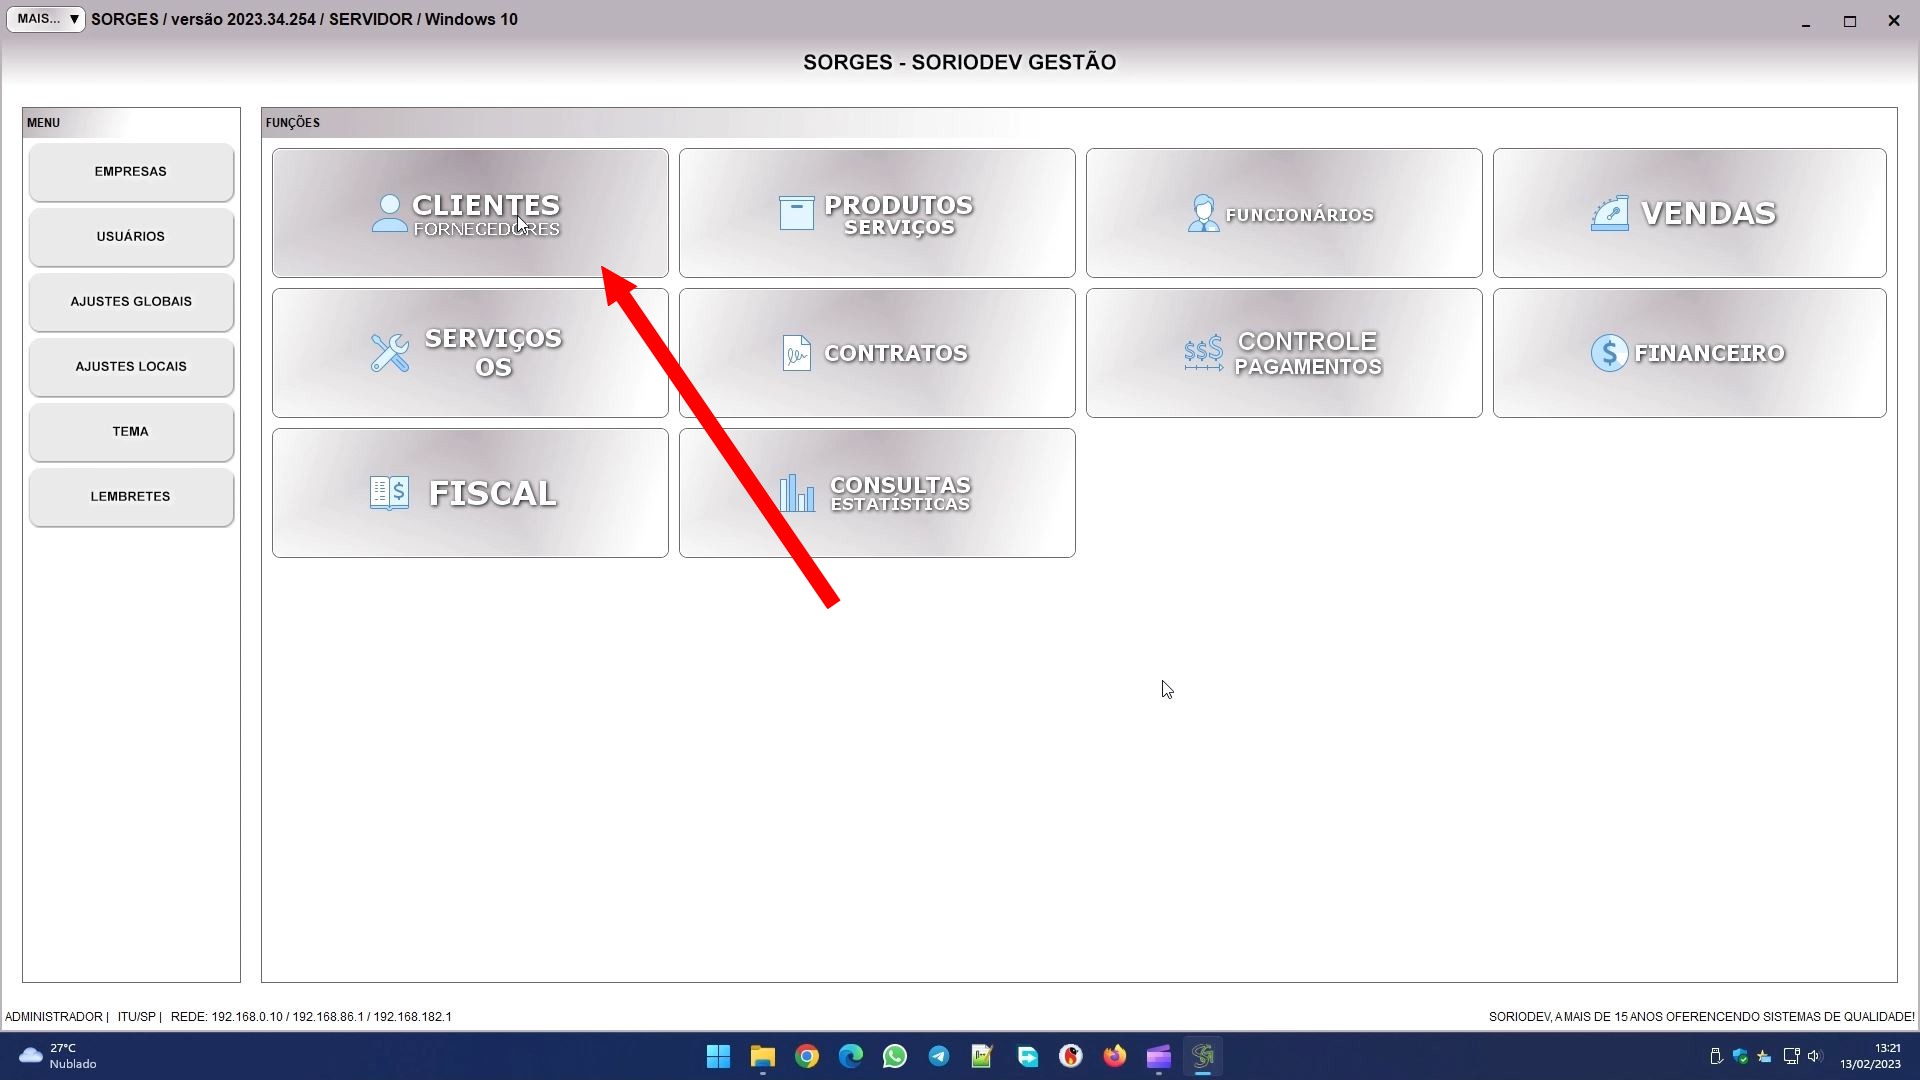1920x1080 pixels.
Task: Maximize the SORGES window
Action: click(1850, 21)
